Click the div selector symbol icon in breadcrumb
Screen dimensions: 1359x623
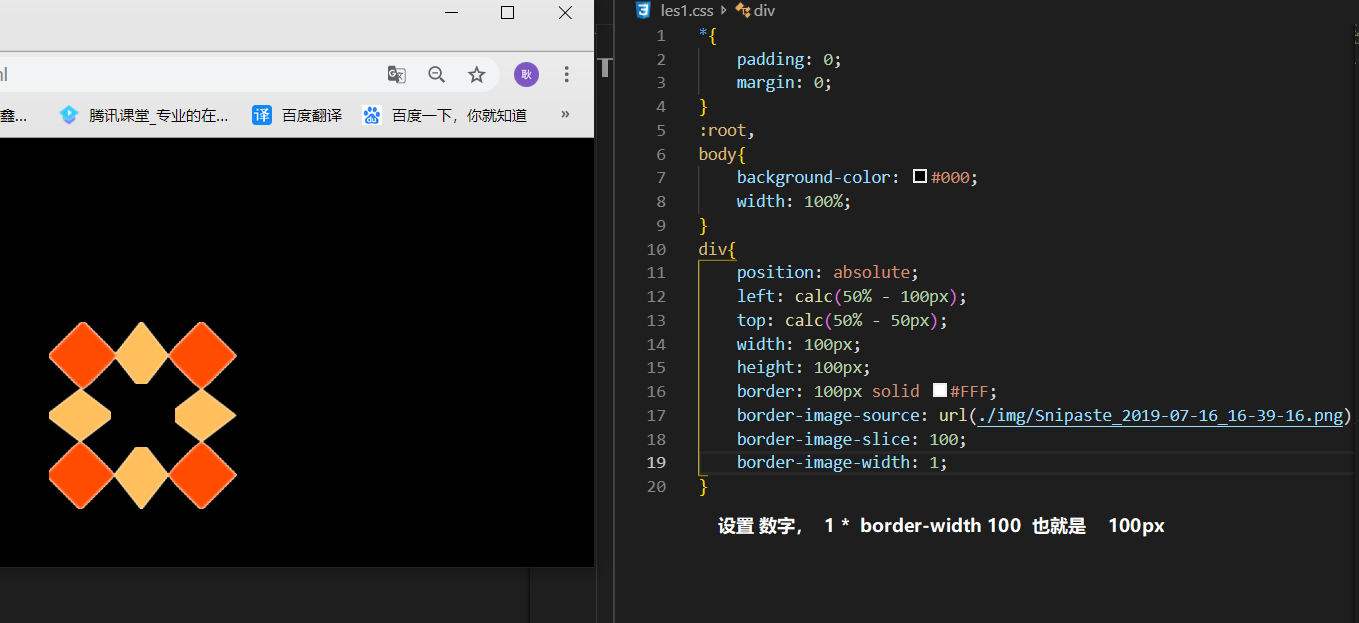(742, 11)
